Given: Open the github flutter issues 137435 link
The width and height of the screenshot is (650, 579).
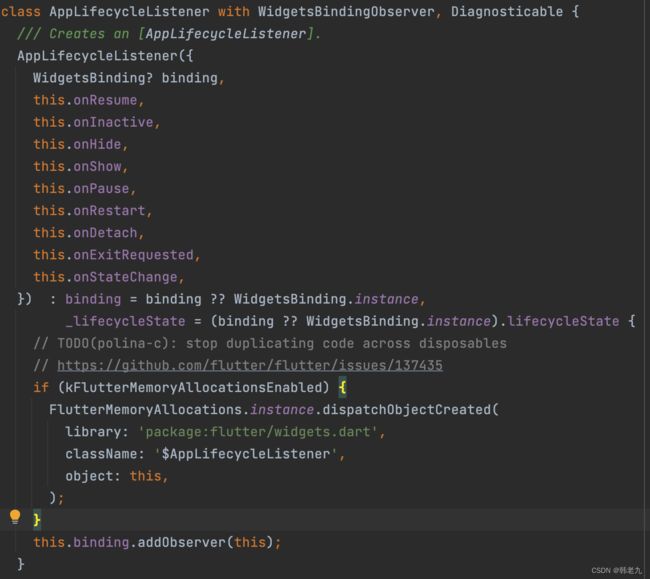Looking at the screenshot, I should click(250, 366).
